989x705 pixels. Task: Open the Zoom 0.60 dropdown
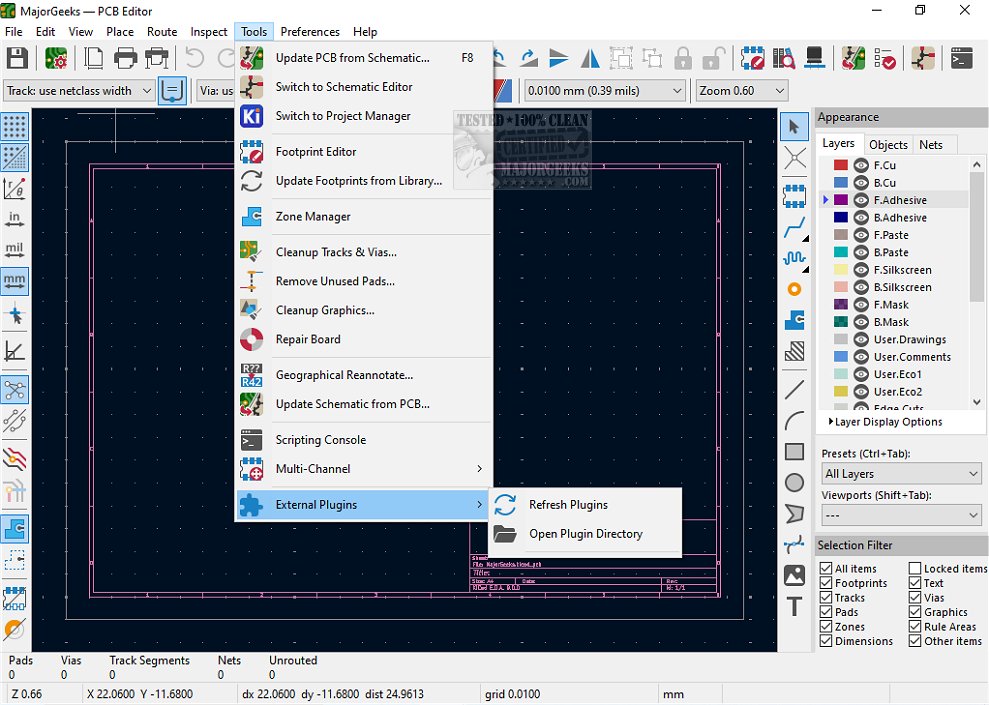click(x=742, y=91)
